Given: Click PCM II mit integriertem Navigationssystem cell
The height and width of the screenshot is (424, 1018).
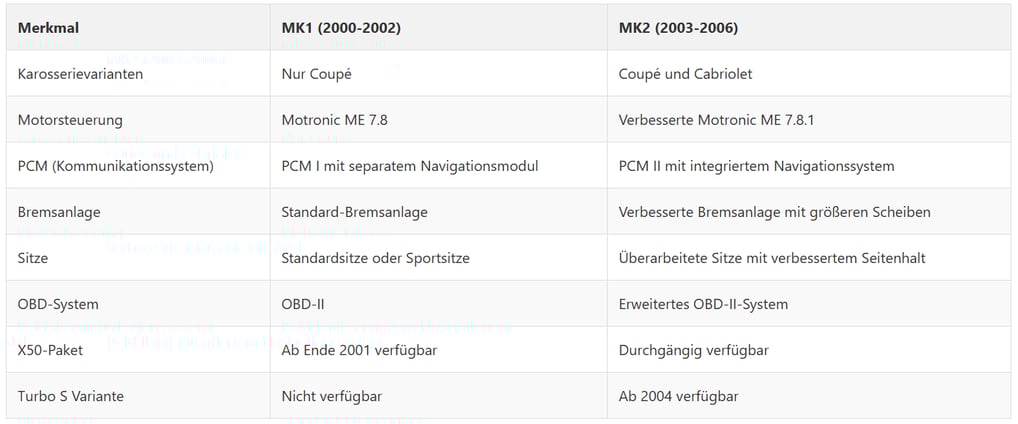Looking at the screenshot, I should point(756,166).
